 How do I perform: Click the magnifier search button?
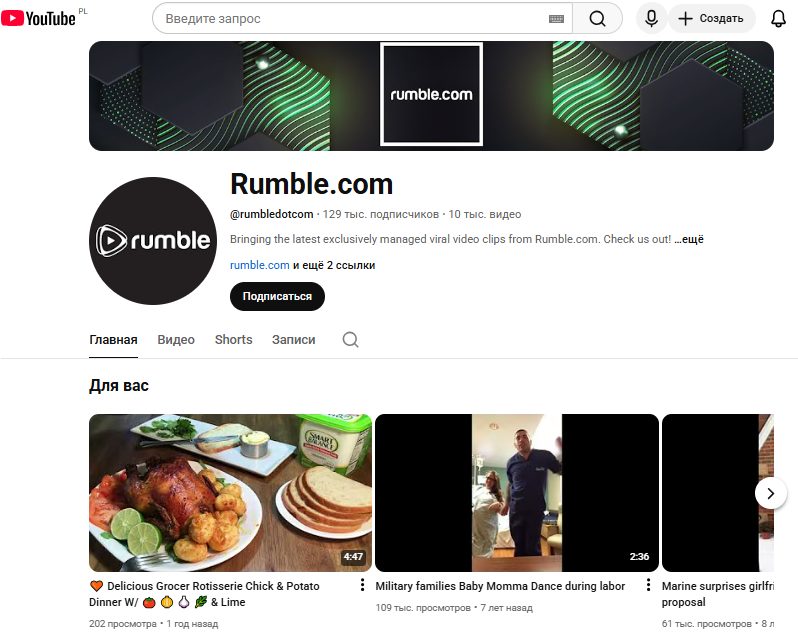coord(597,19)
